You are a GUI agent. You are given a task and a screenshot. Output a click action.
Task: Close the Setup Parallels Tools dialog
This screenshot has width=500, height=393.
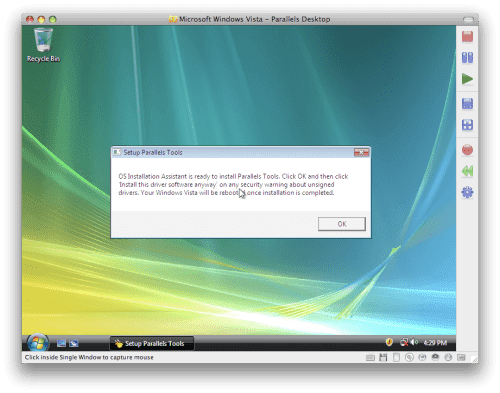[361, 152]
